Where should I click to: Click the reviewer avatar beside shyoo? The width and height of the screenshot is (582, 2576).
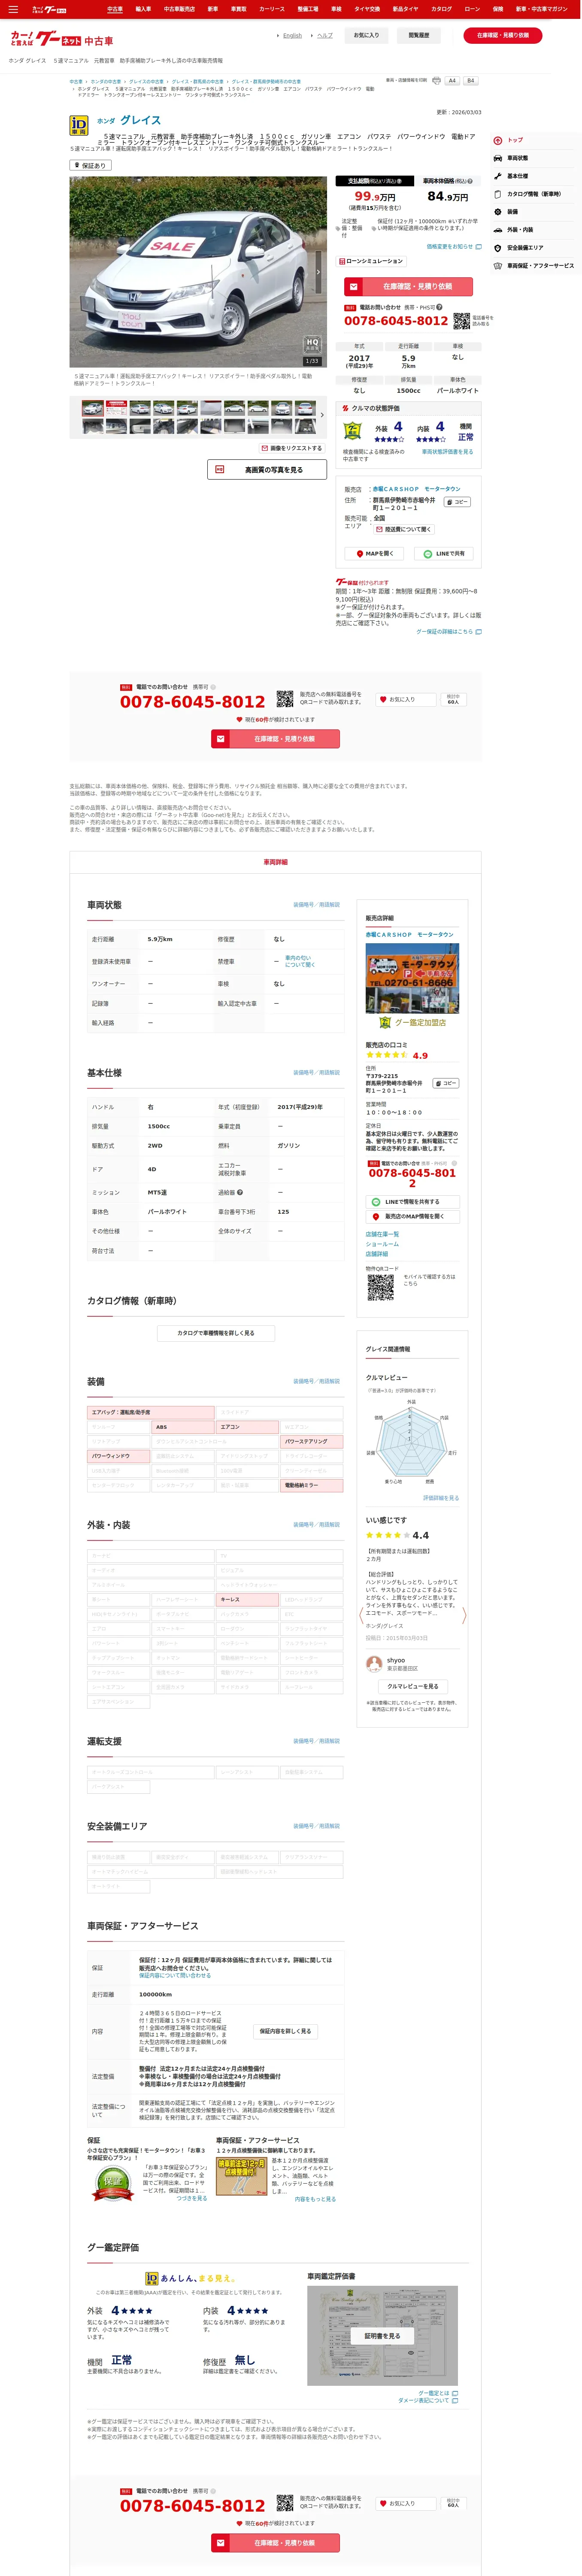point(374,1664)
